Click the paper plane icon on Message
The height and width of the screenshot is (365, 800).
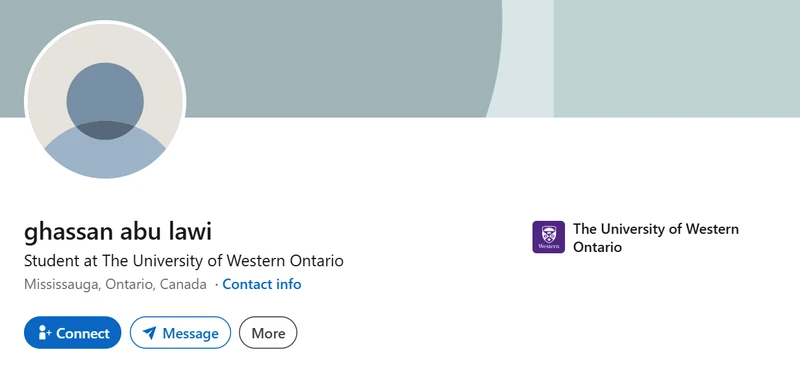pos(149,333)
